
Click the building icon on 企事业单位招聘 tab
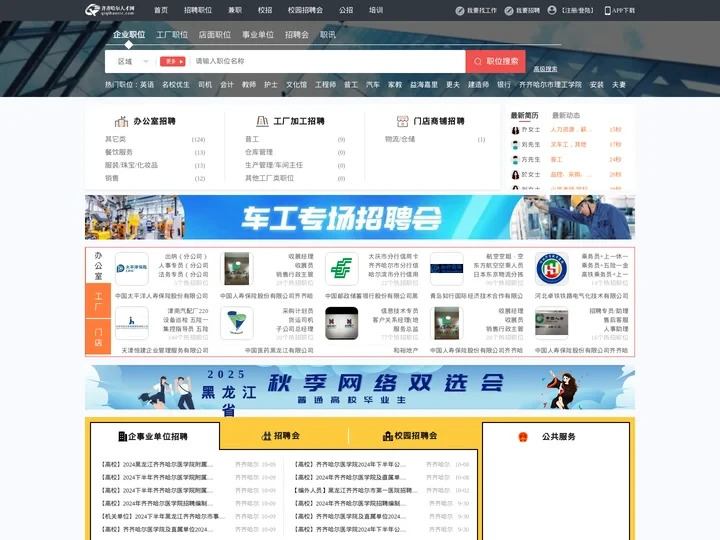click(x=123, y=436)
